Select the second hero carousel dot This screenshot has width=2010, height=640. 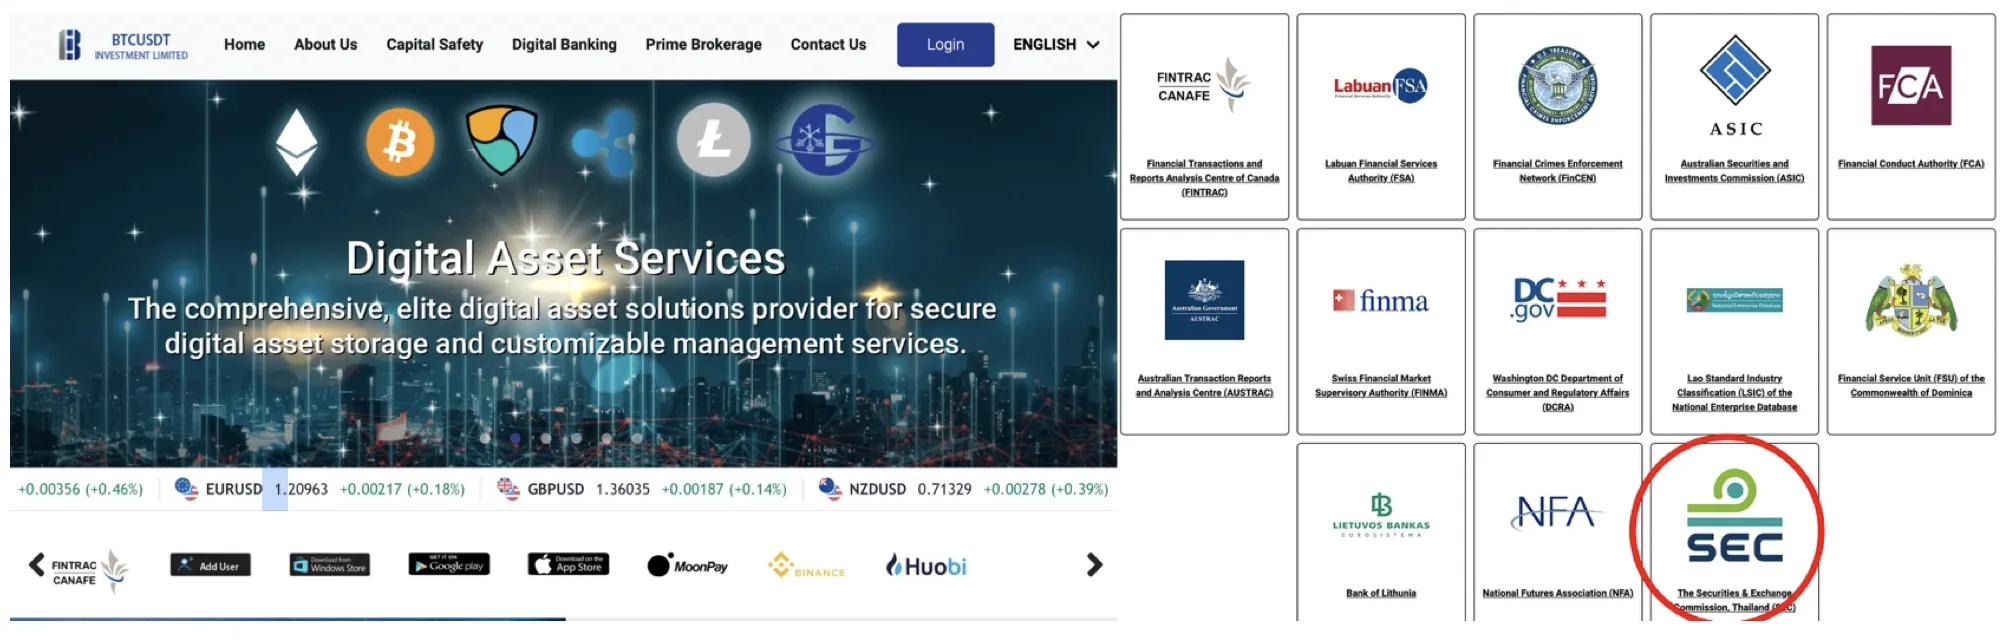coord(515,438)
